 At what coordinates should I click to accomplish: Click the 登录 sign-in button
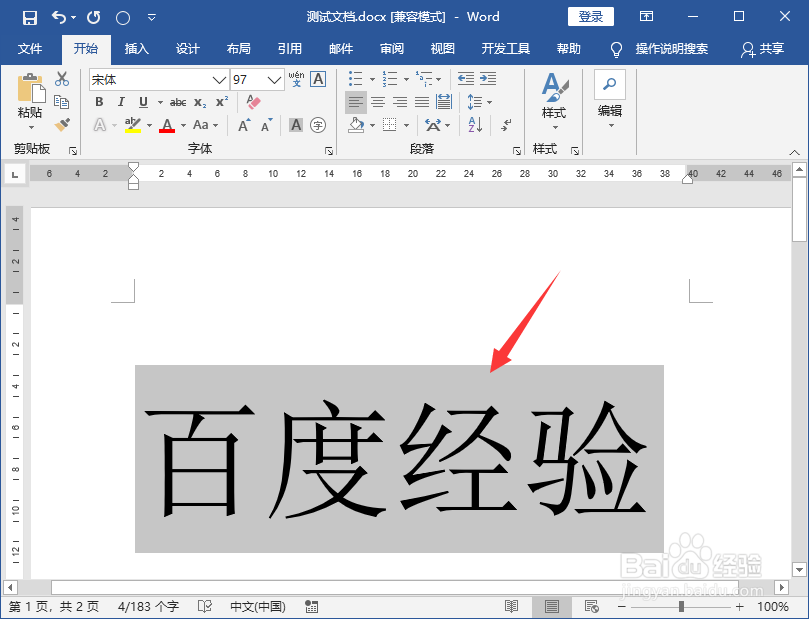[591, 17]
